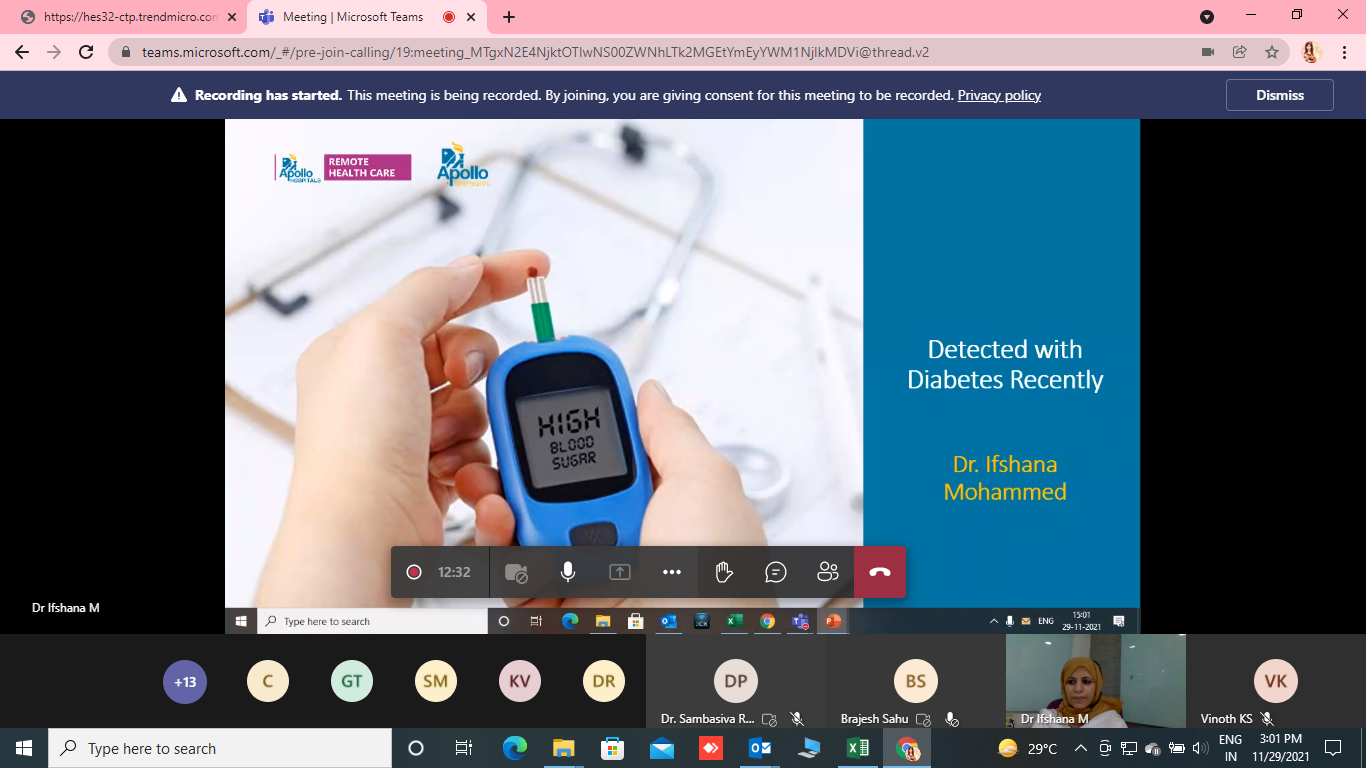Bookmark this page with star icon

[1272, 52]
